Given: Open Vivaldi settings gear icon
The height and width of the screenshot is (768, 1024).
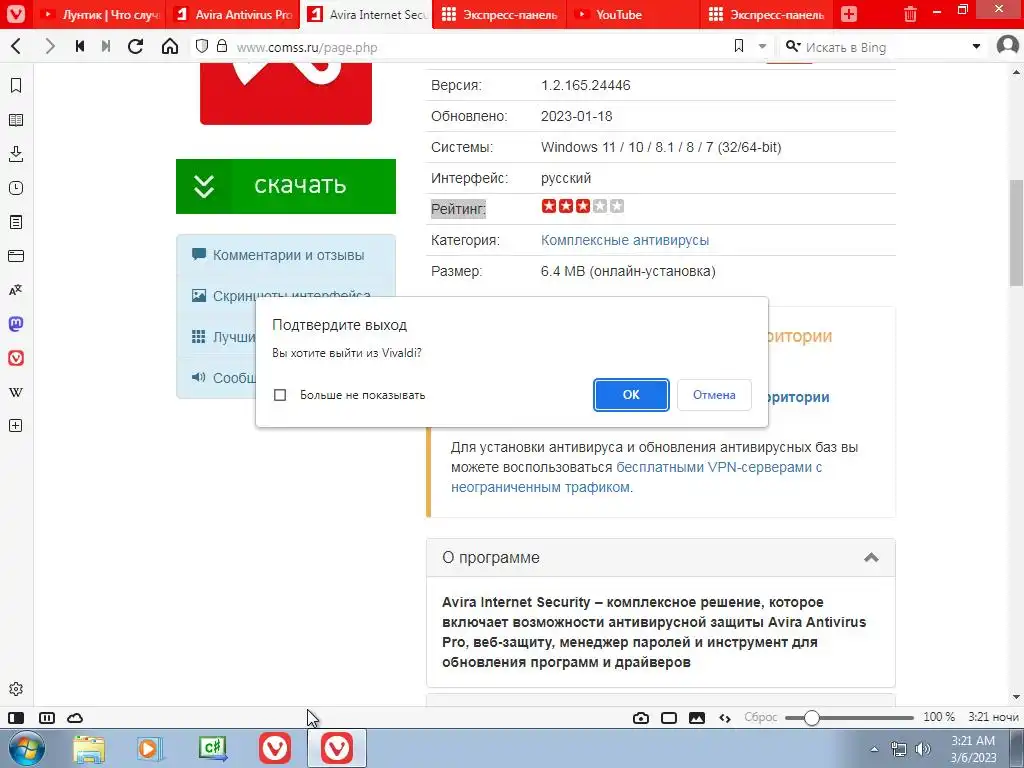Looking at the screenshot, I should pos(16,689).
